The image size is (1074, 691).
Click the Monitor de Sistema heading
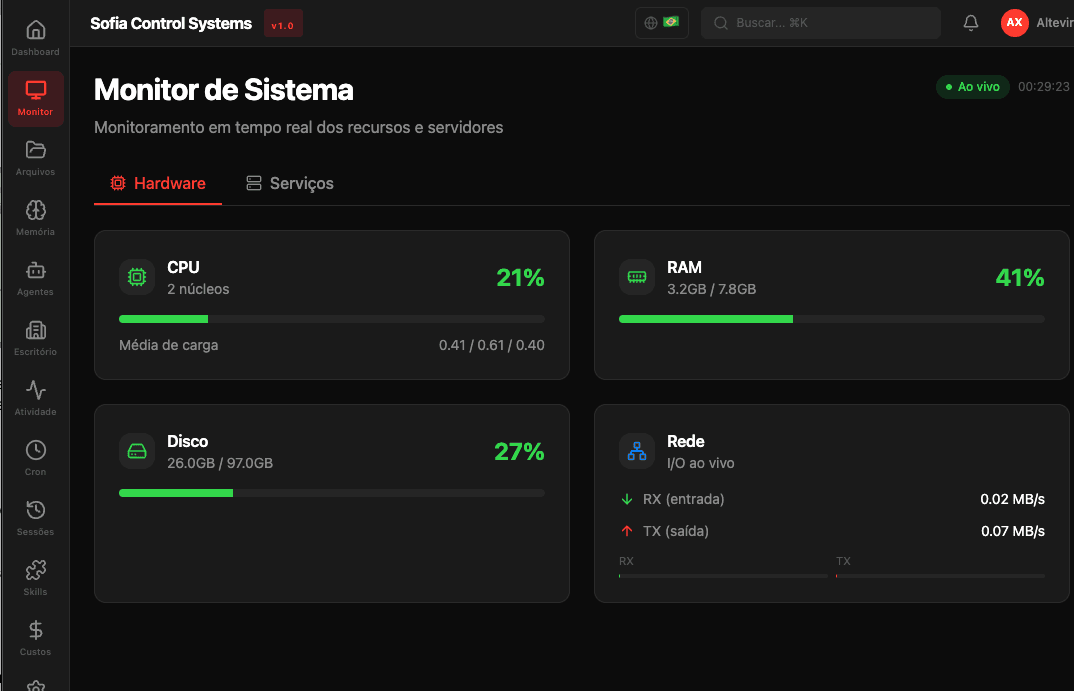[x=223, y=90]
